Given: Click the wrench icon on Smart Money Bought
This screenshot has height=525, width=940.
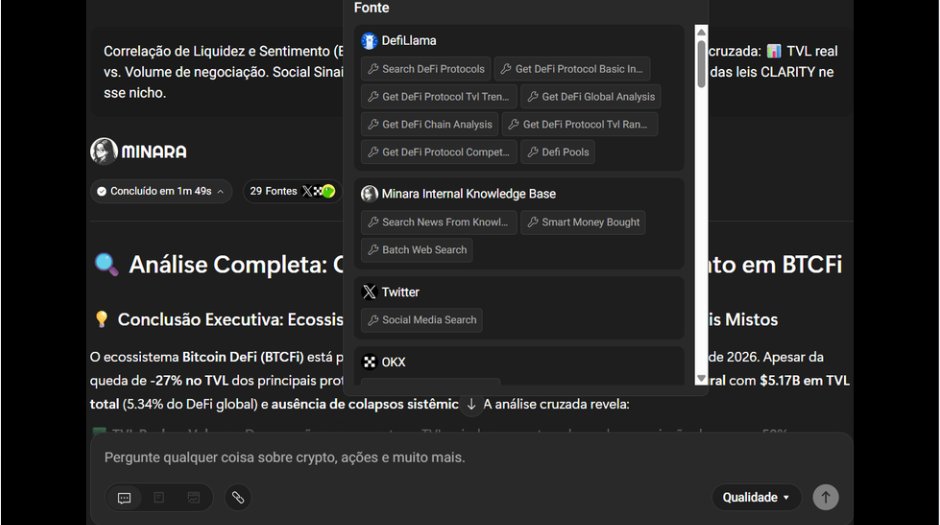Looking at the screenshot, I should click(533, 222).
